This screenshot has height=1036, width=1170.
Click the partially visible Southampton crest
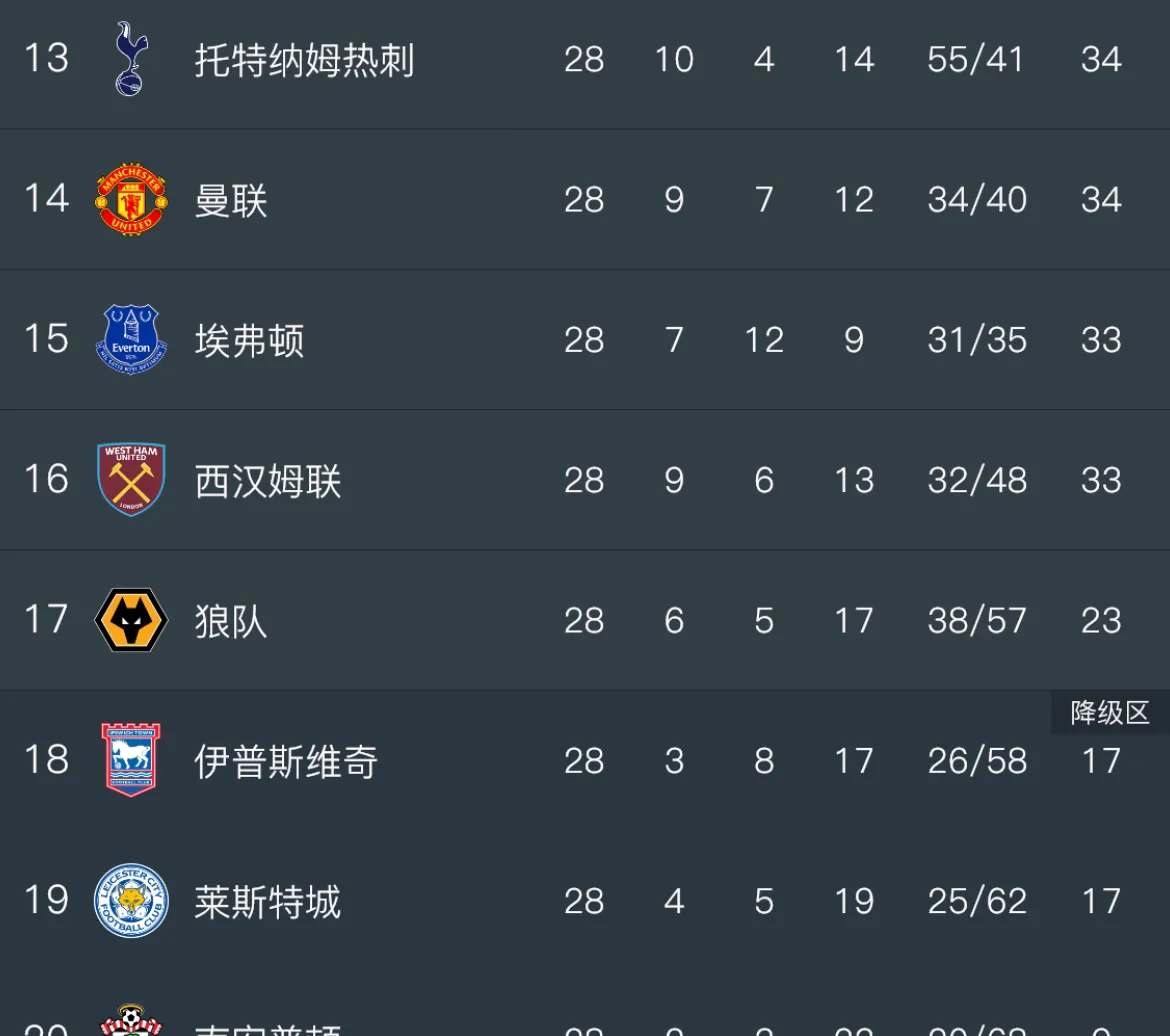coord(130,1020)
